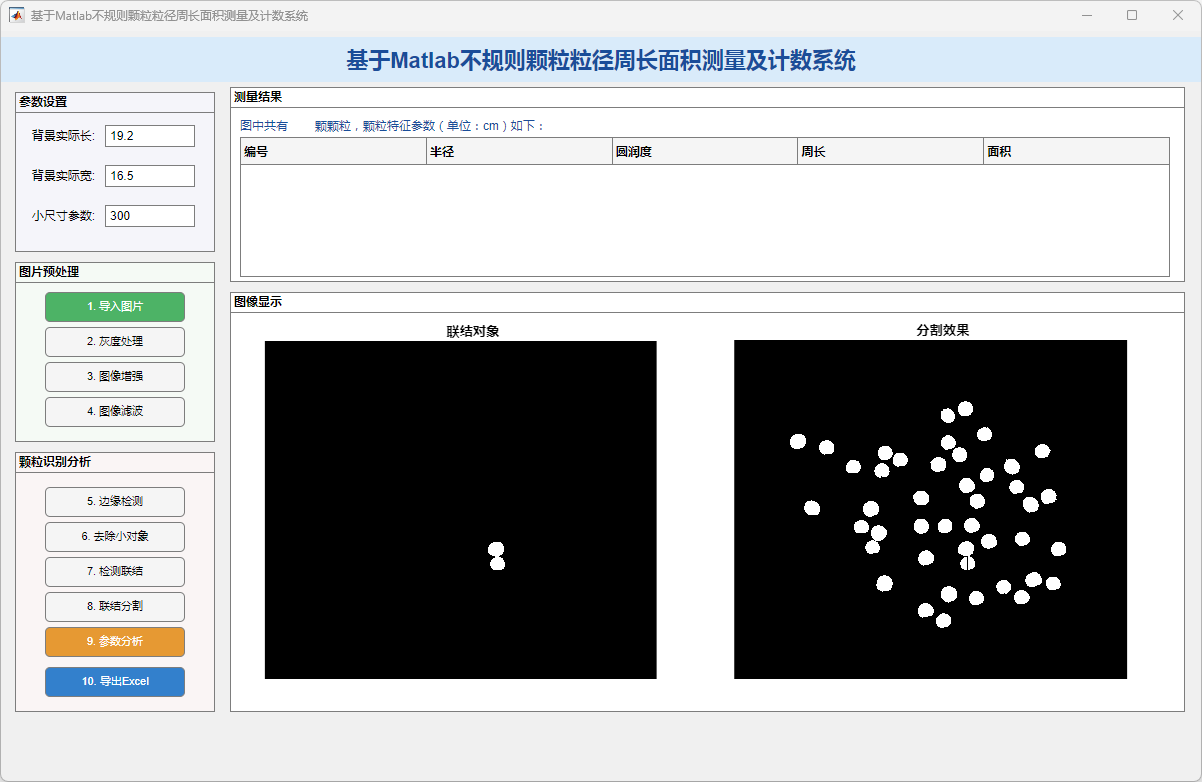Click the 背景实际宽 field showing 16.5
Image resolution: width=1202 pixels, height=782 pixels.
coord(149,176)
